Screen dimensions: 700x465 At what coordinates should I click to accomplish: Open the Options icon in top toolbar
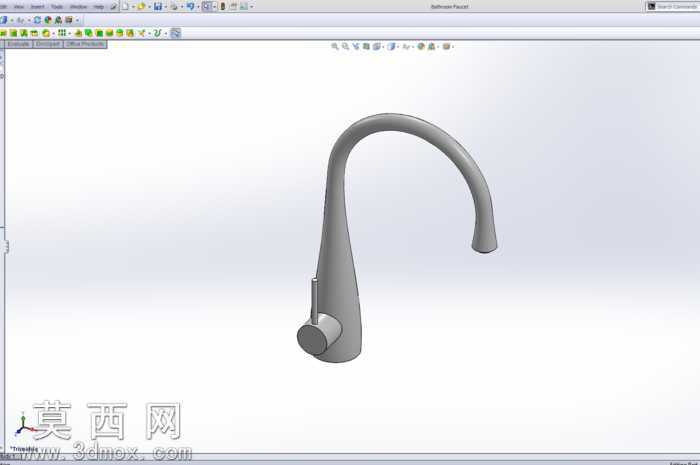[244, 6]
